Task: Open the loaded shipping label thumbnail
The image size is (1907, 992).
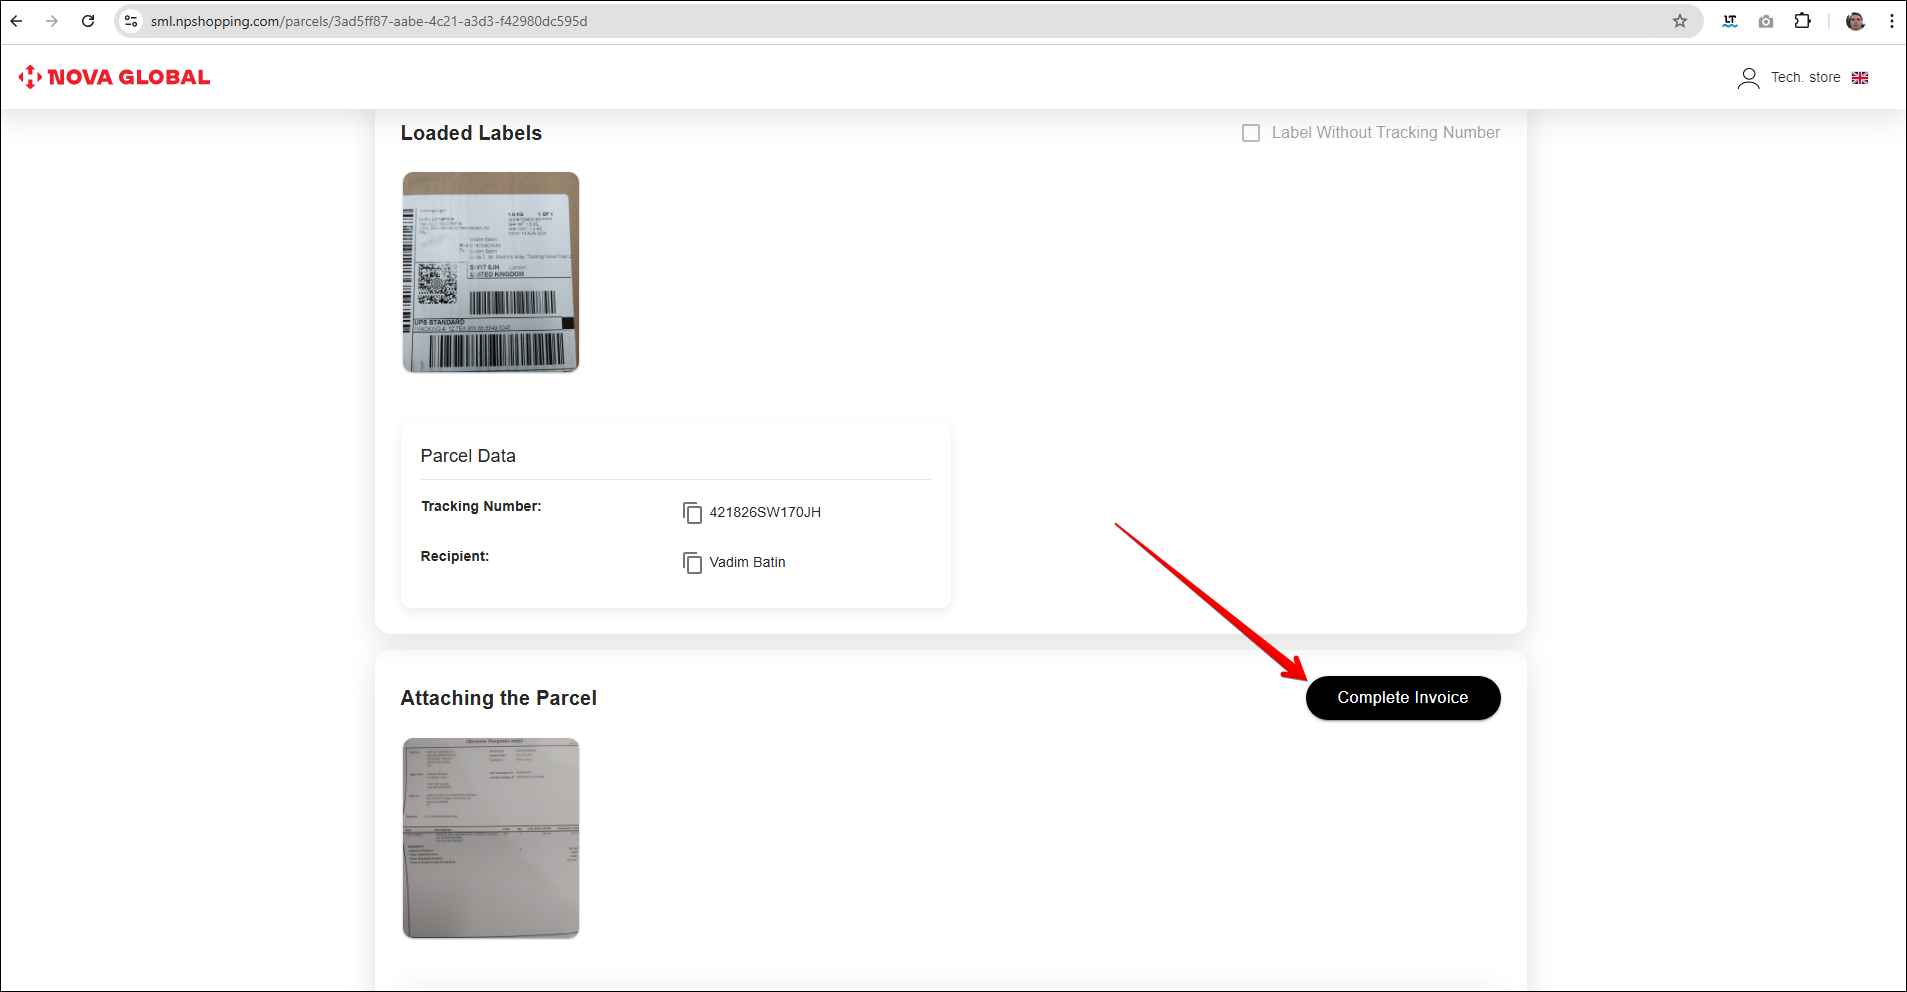Action: tap(490, 272)
